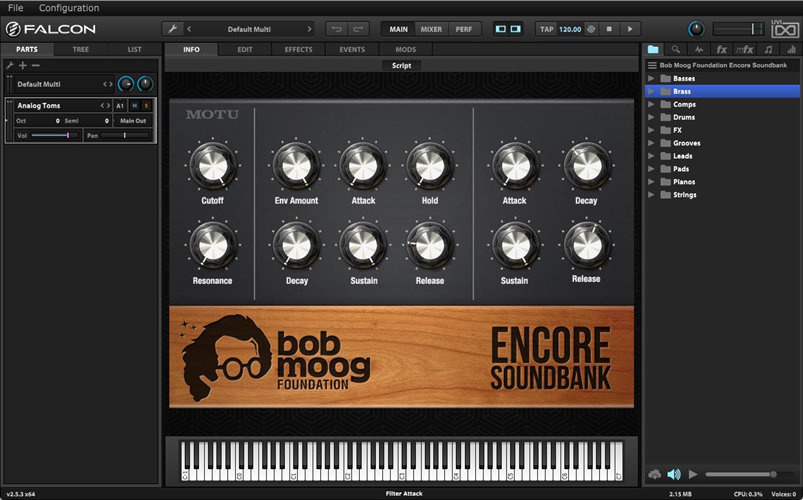This screenshot has width=803, height=500.
Task: Click the parts-panel wrench icon above Default Multi
Action: coord(9,65)
